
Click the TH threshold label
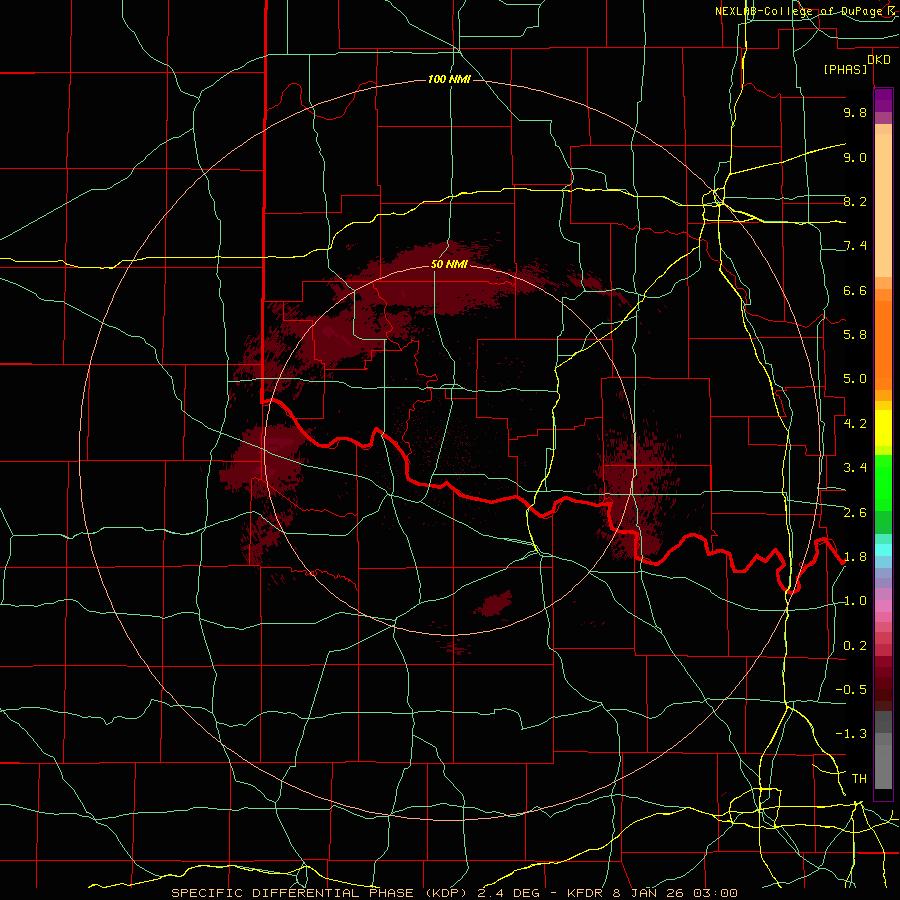click(x=859, y=779)
